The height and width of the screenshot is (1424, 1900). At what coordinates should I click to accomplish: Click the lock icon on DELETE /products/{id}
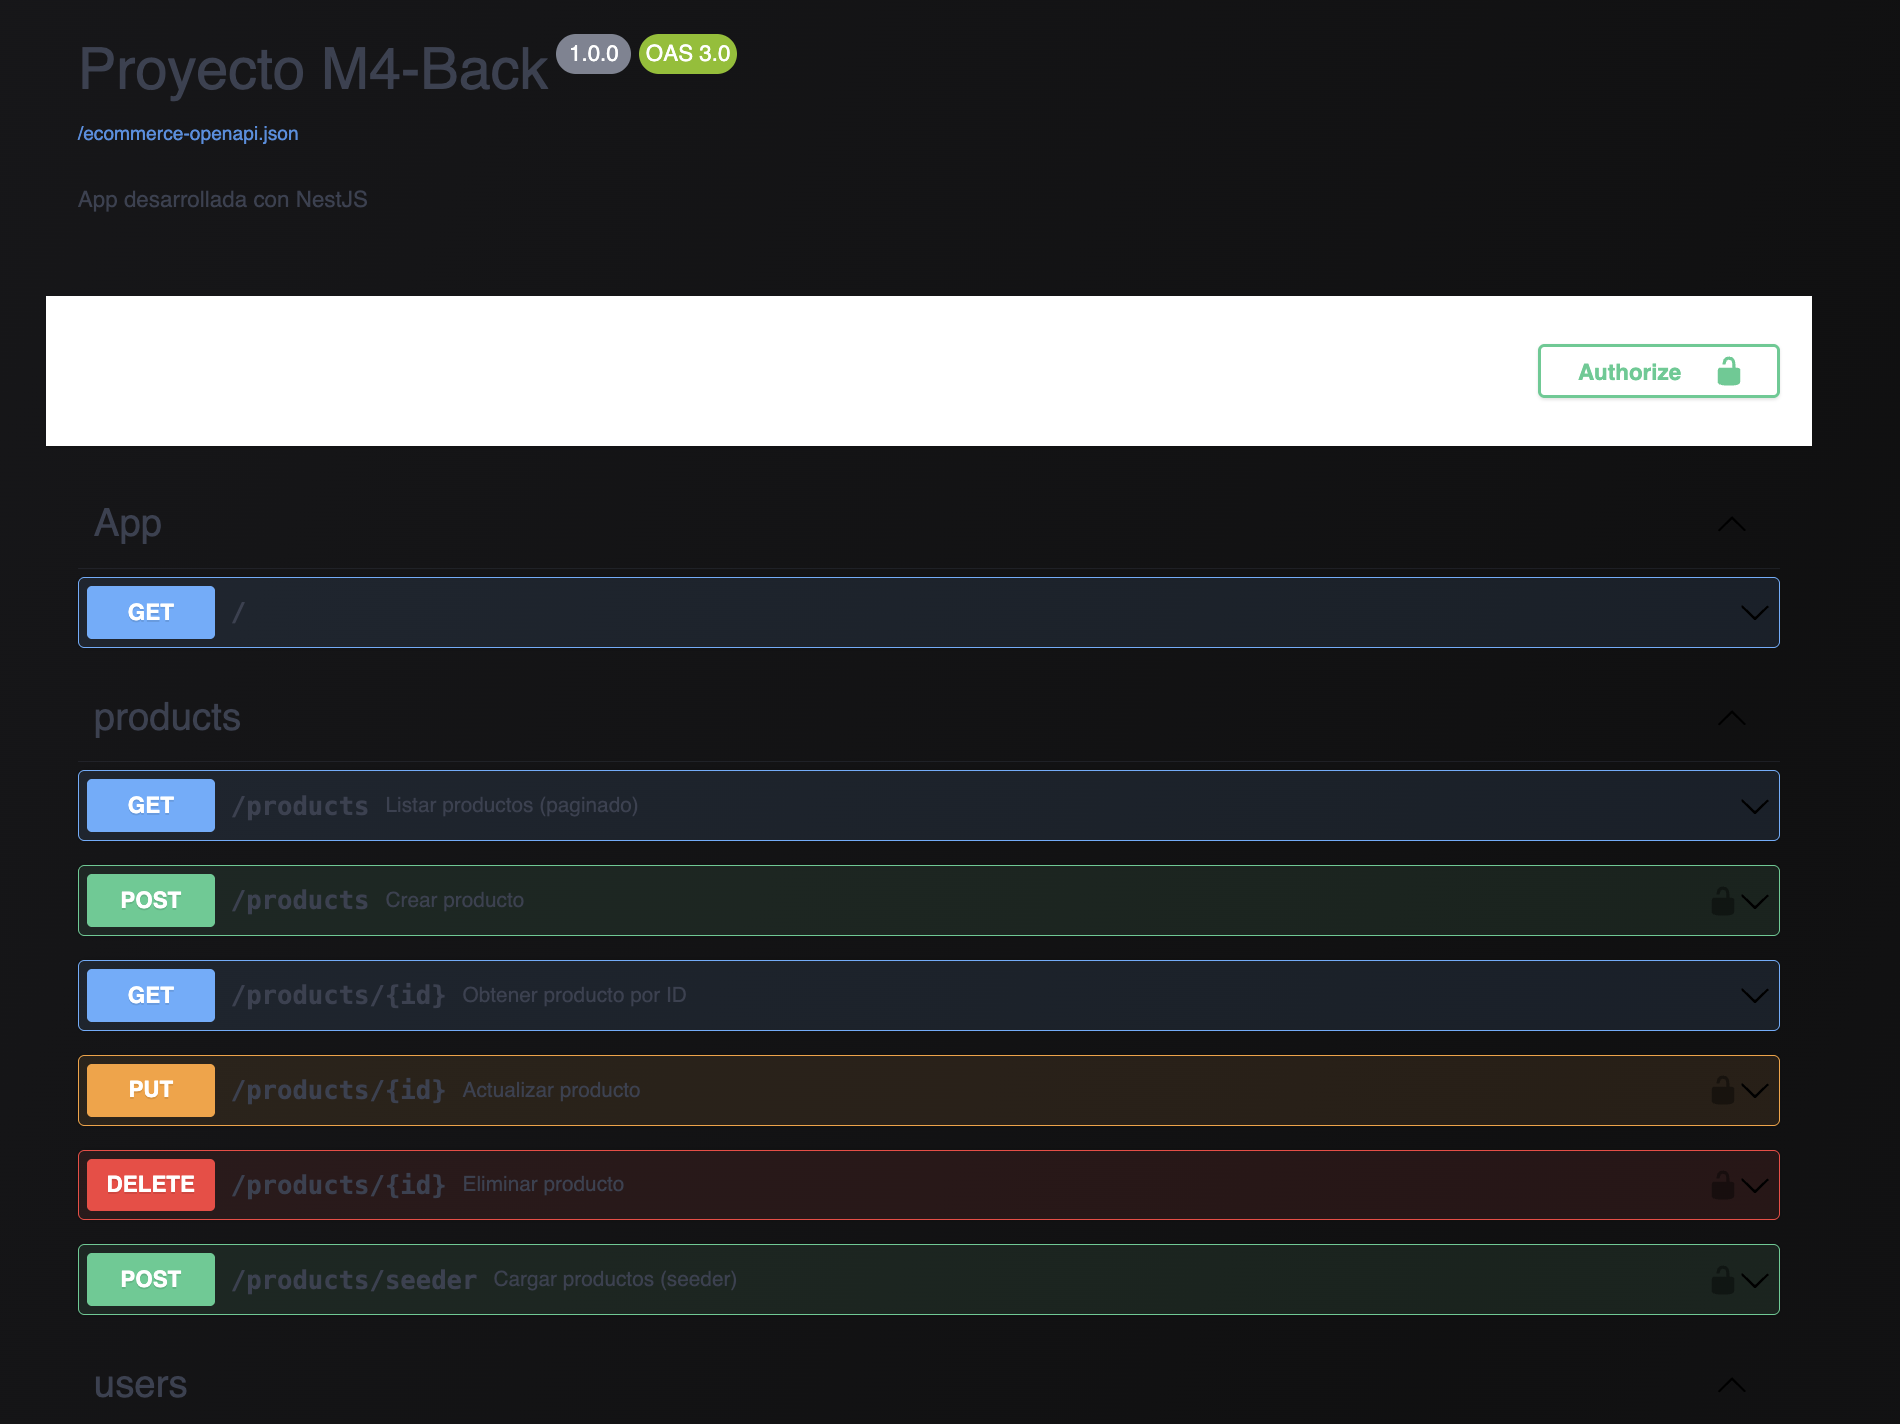(x=1722, y=1185)
